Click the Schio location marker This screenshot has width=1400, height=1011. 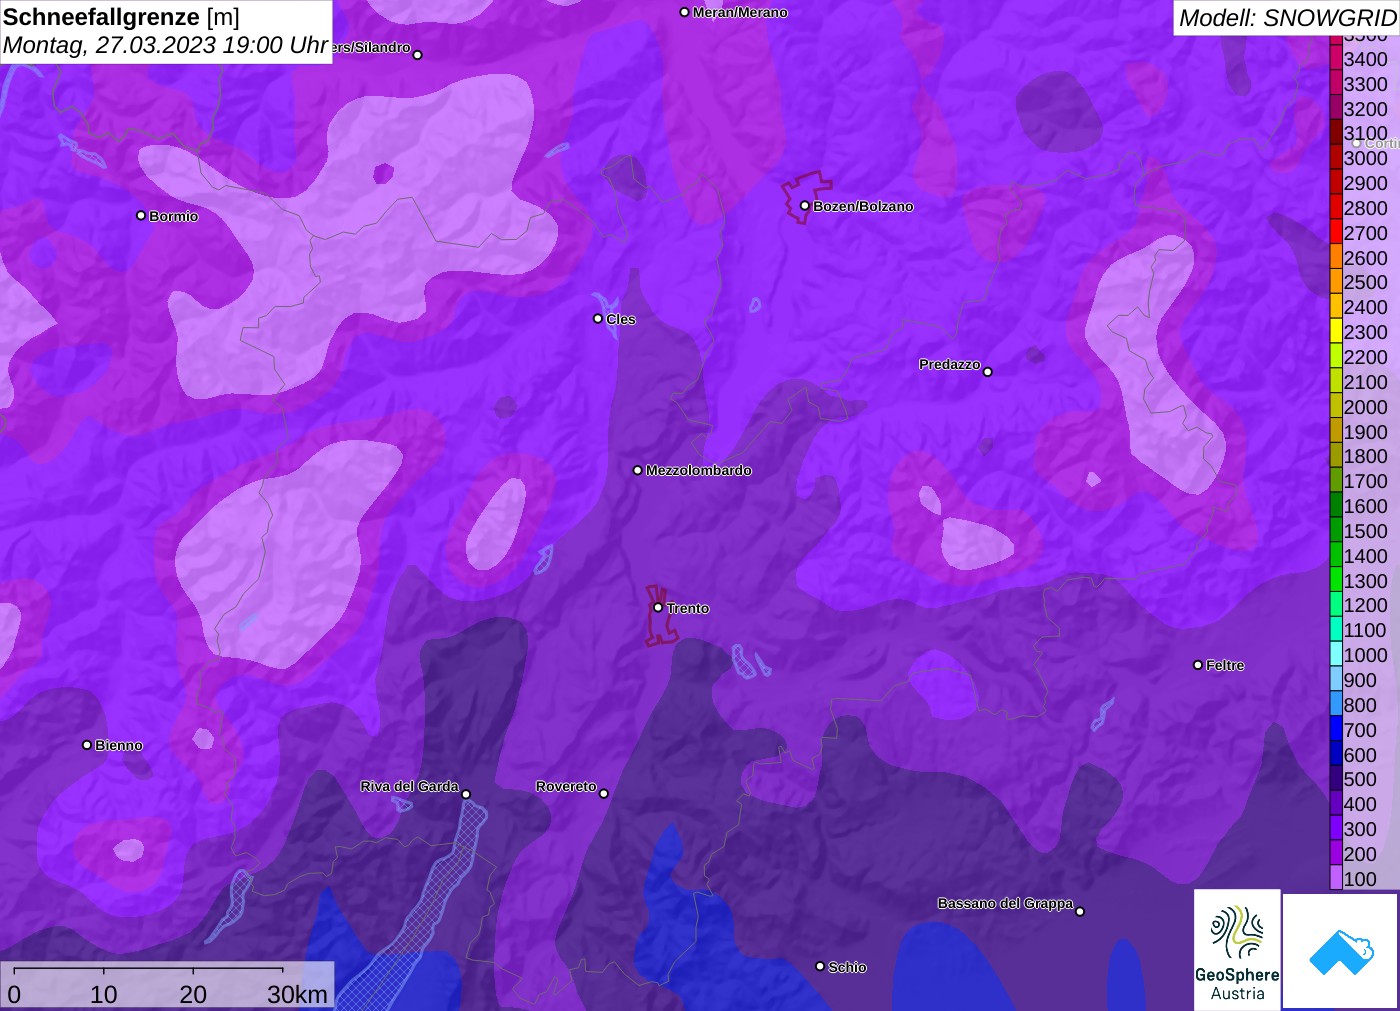[820, 966]
